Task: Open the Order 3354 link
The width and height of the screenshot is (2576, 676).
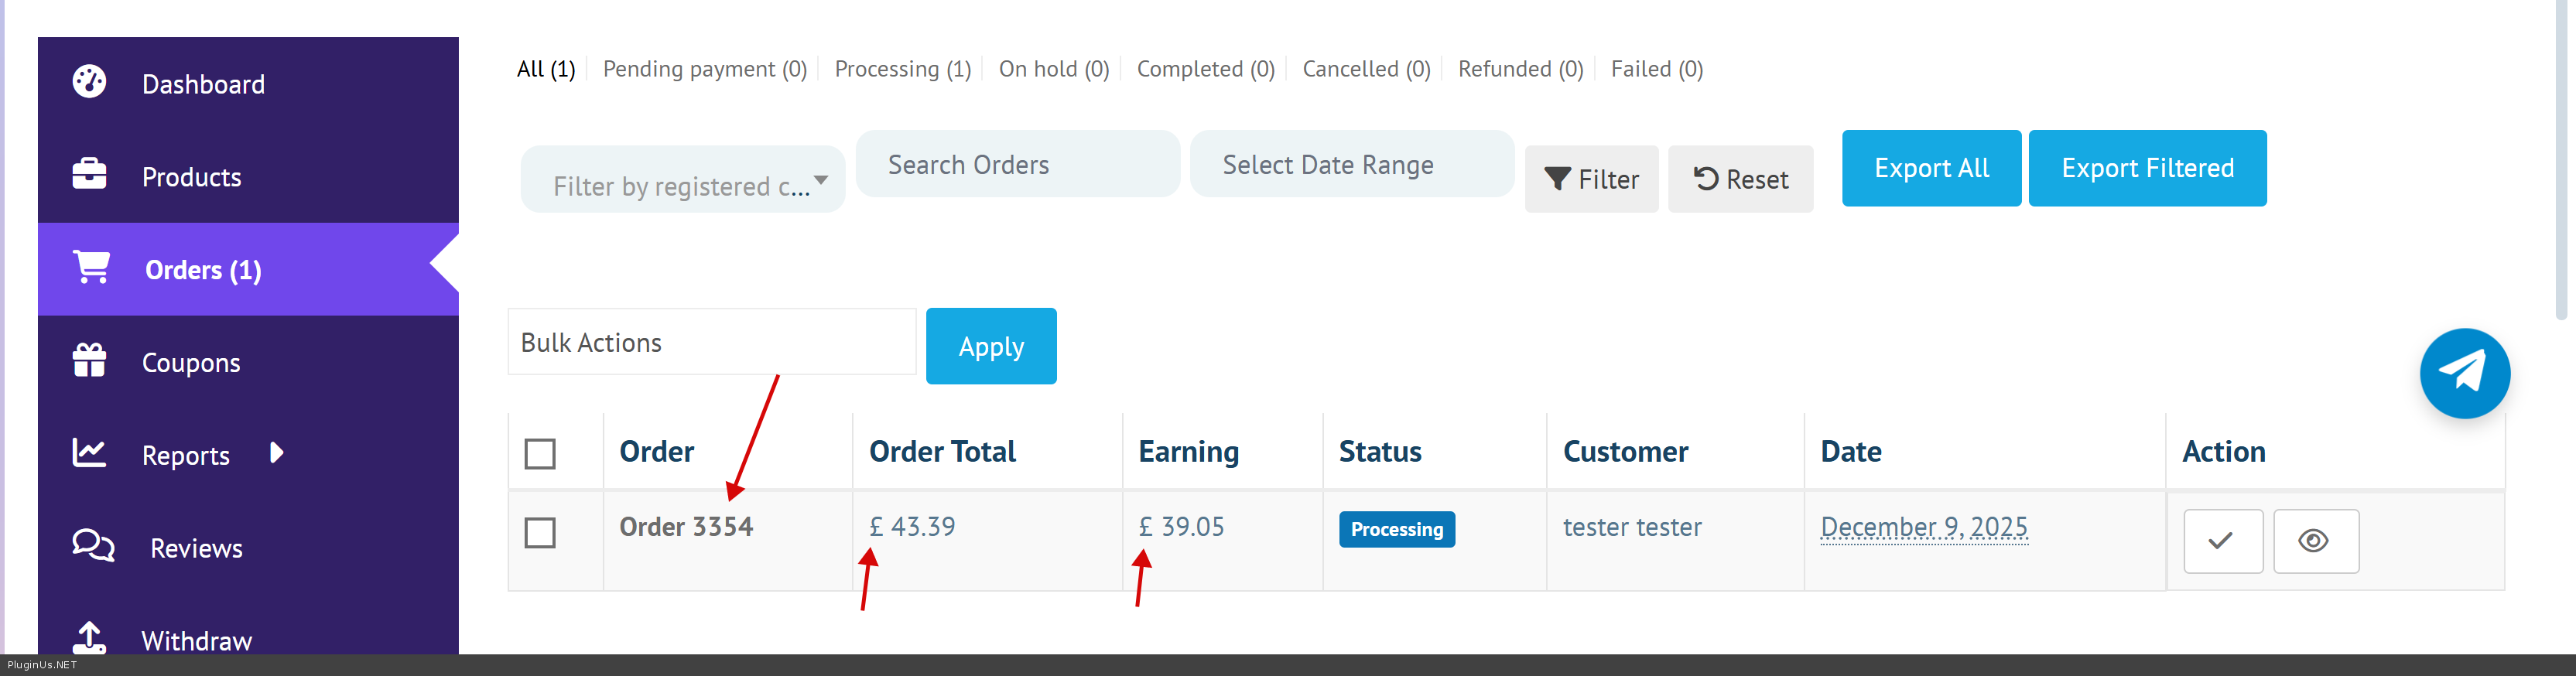Action: (x=686, y=527)
